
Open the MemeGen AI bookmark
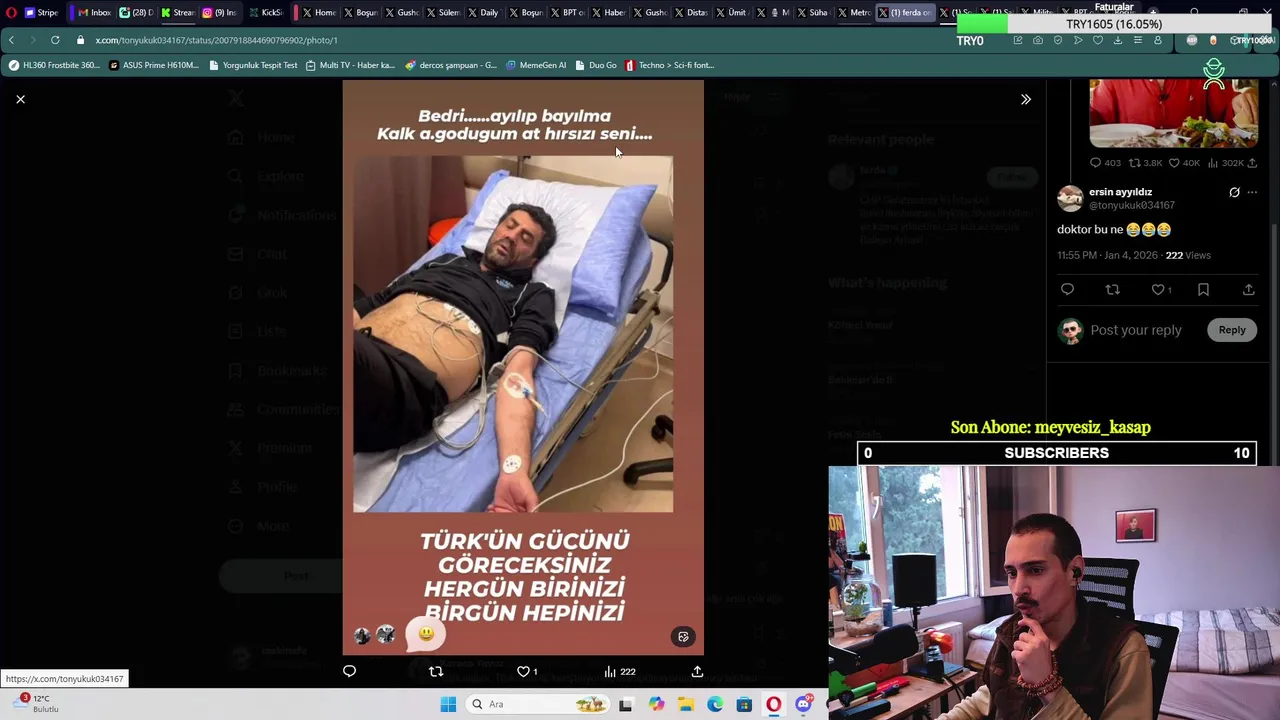pyautogui.click(x=536, y=65)
